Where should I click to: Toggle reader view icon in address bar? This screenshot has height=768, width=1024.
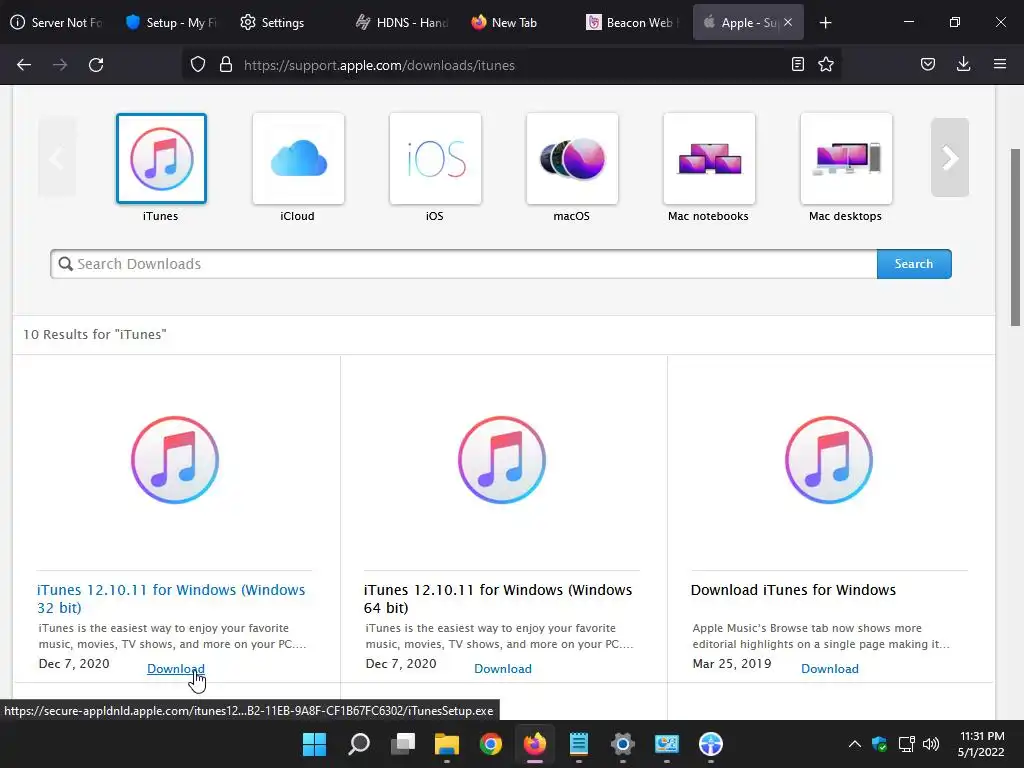tap(797, 64)
